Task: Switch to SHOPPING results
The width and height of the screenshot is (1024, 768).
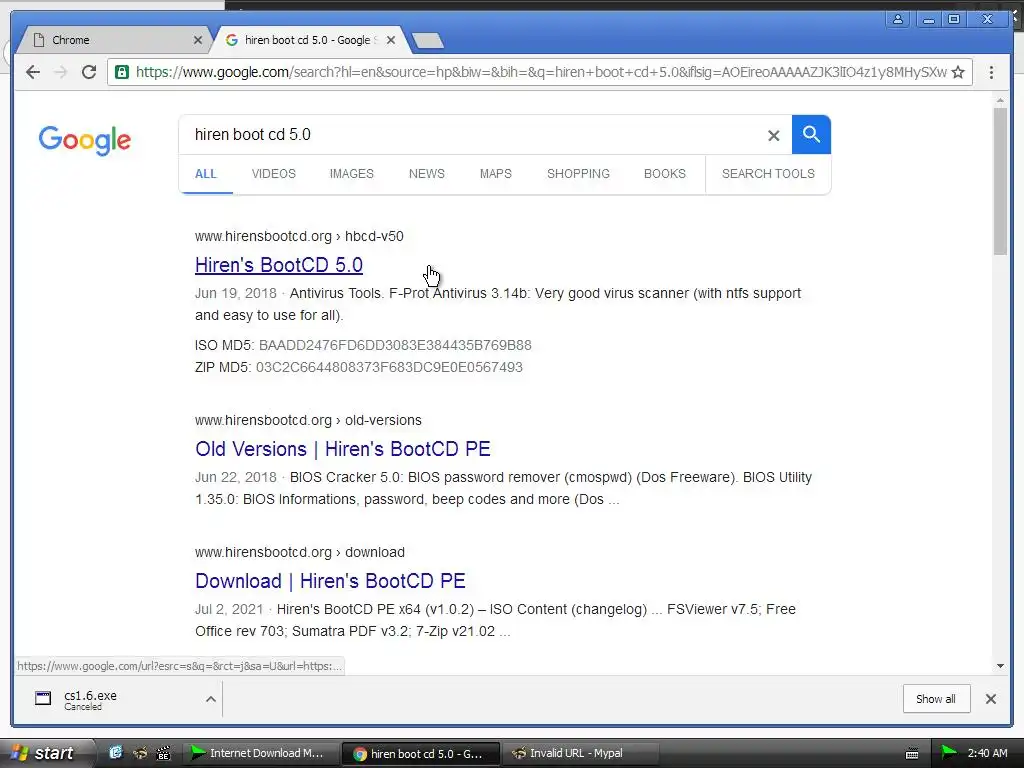Action: point(578,174)
